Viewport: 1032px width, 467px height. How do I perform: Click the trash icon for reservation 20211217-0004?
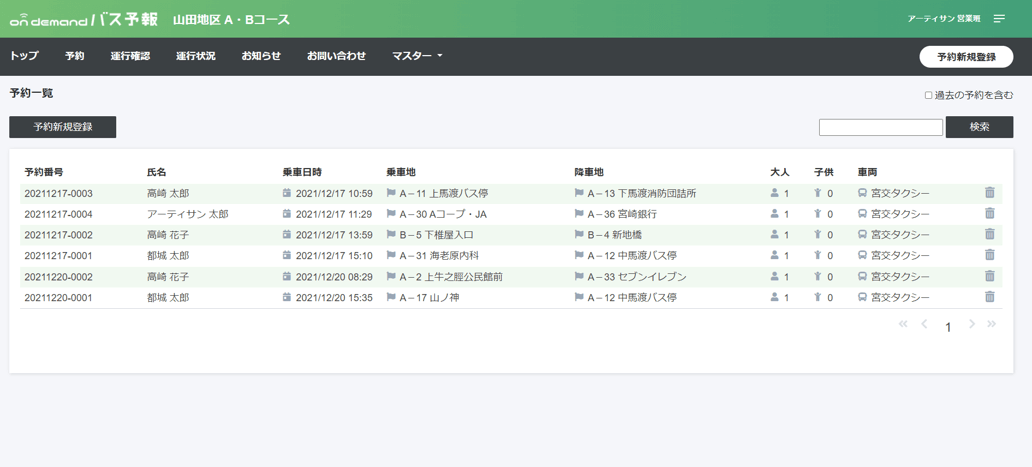click(x=989, y=213)
